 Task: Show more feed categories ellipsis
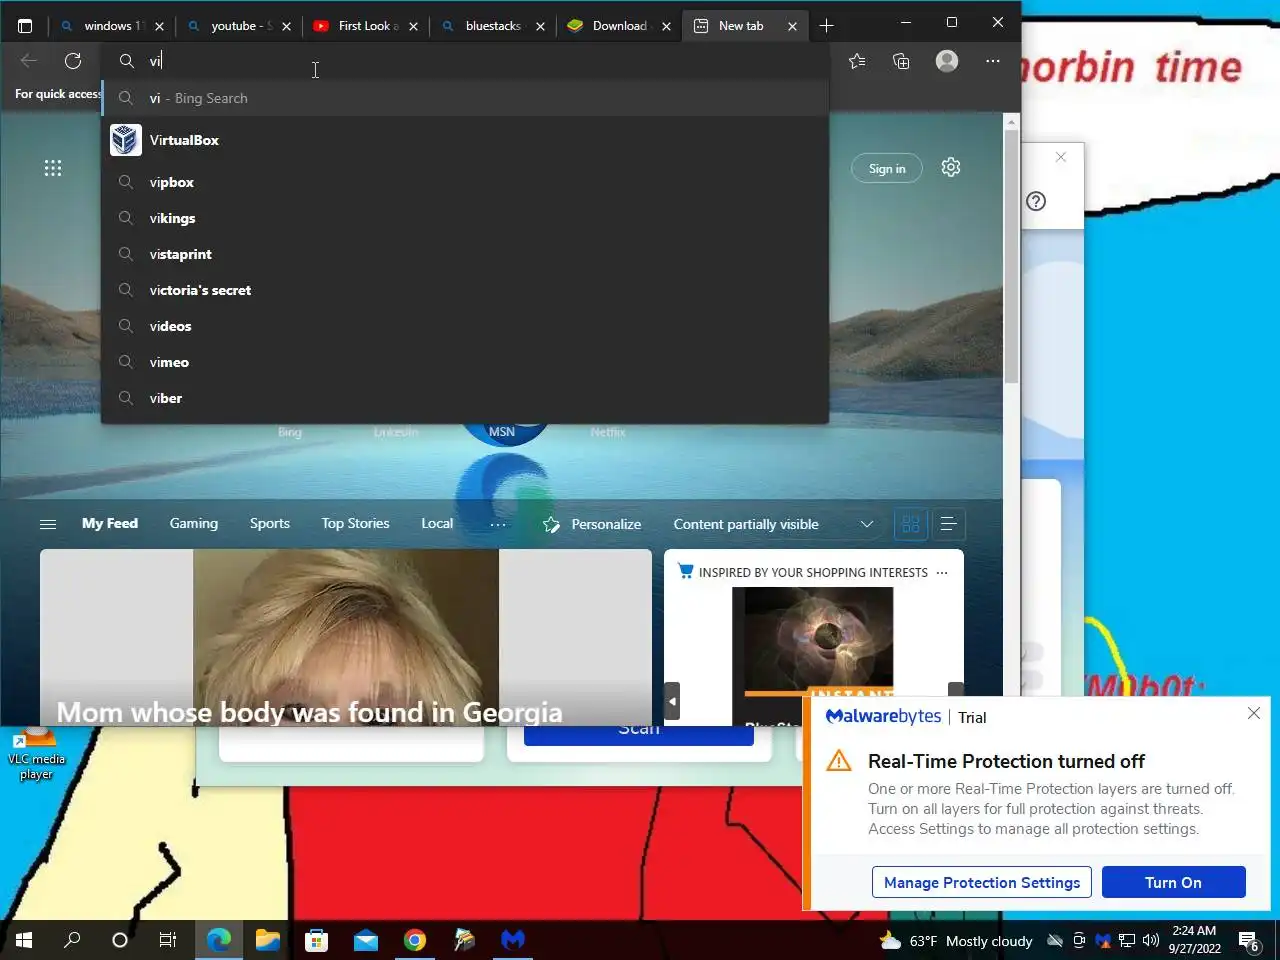[498, 524]
